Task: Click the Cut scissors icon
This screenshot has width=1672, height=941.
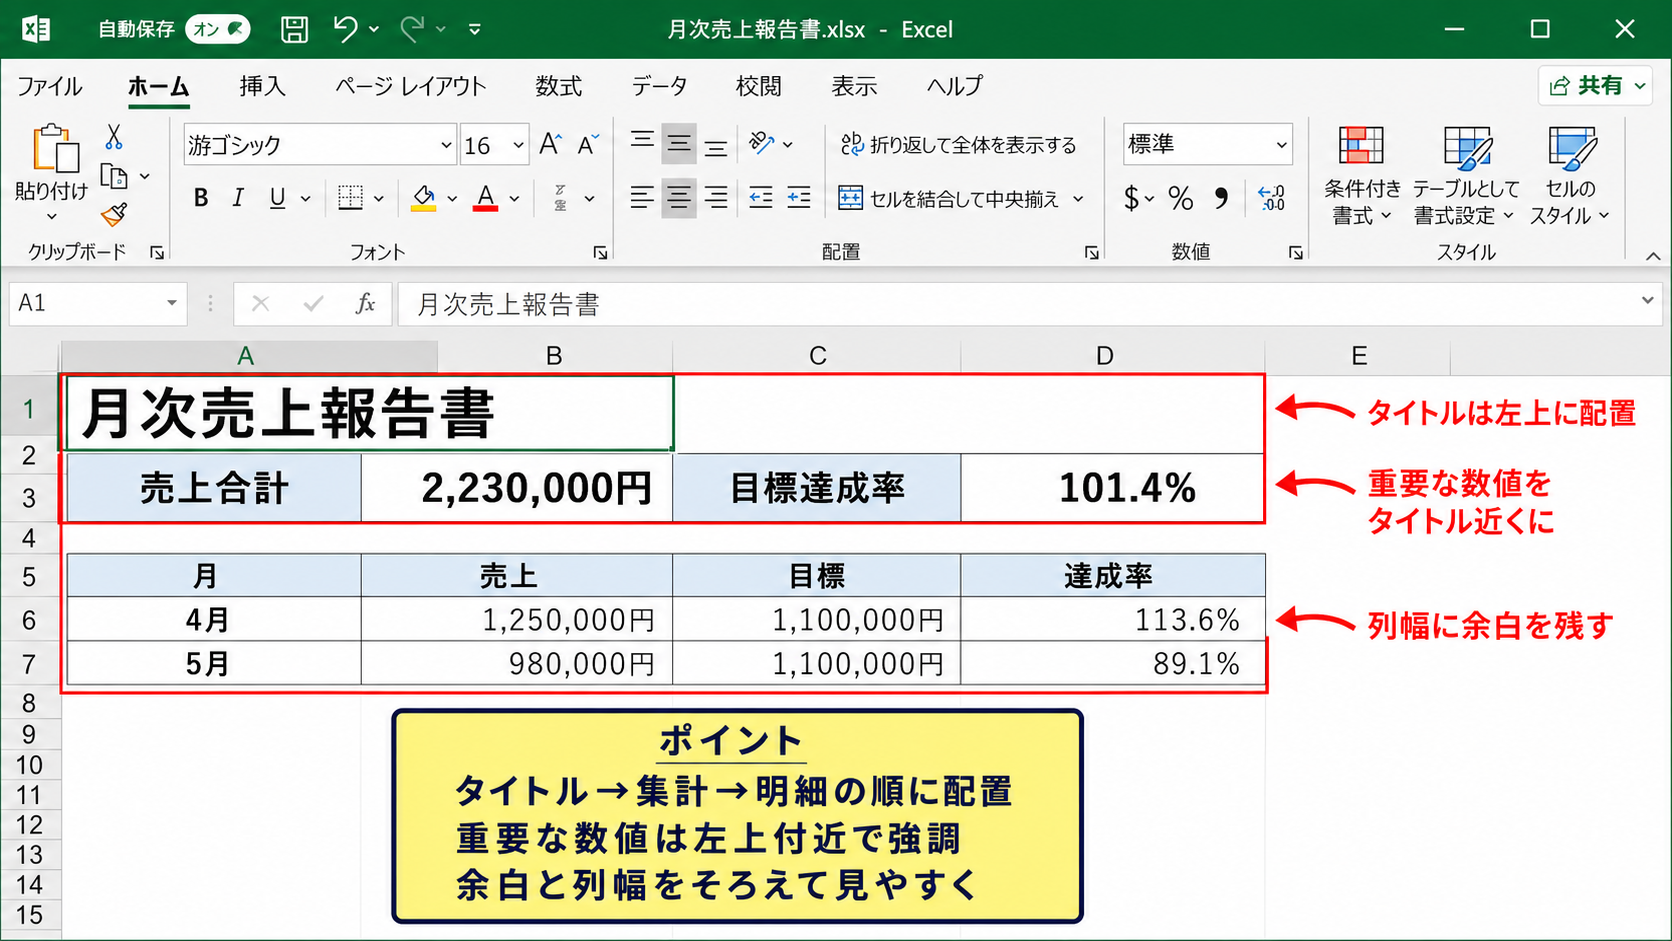Action: pos(114,137)
